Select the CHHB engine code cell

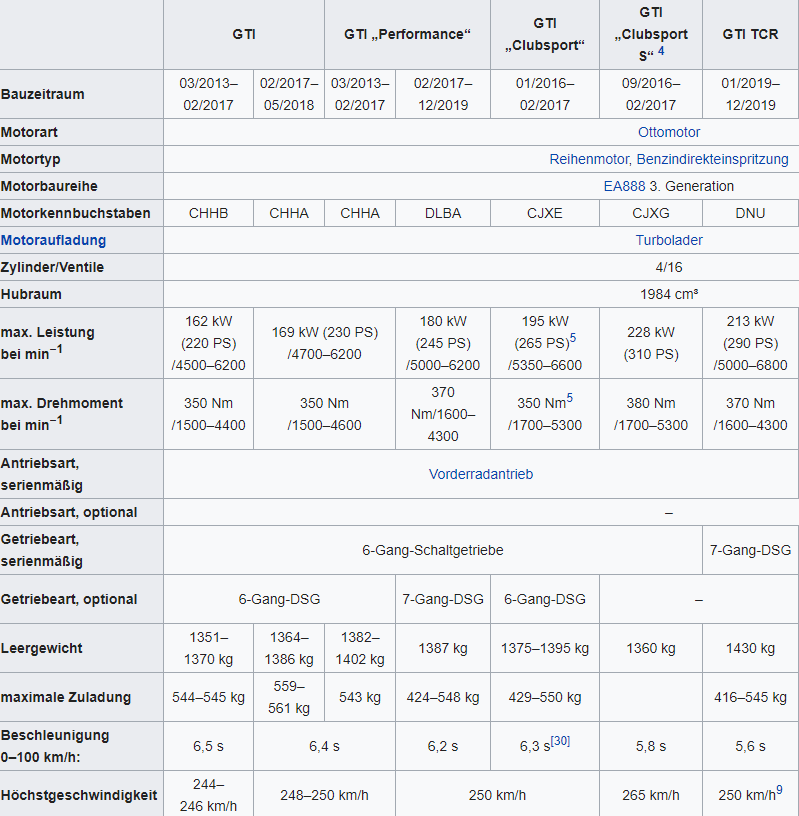point(208,213)
